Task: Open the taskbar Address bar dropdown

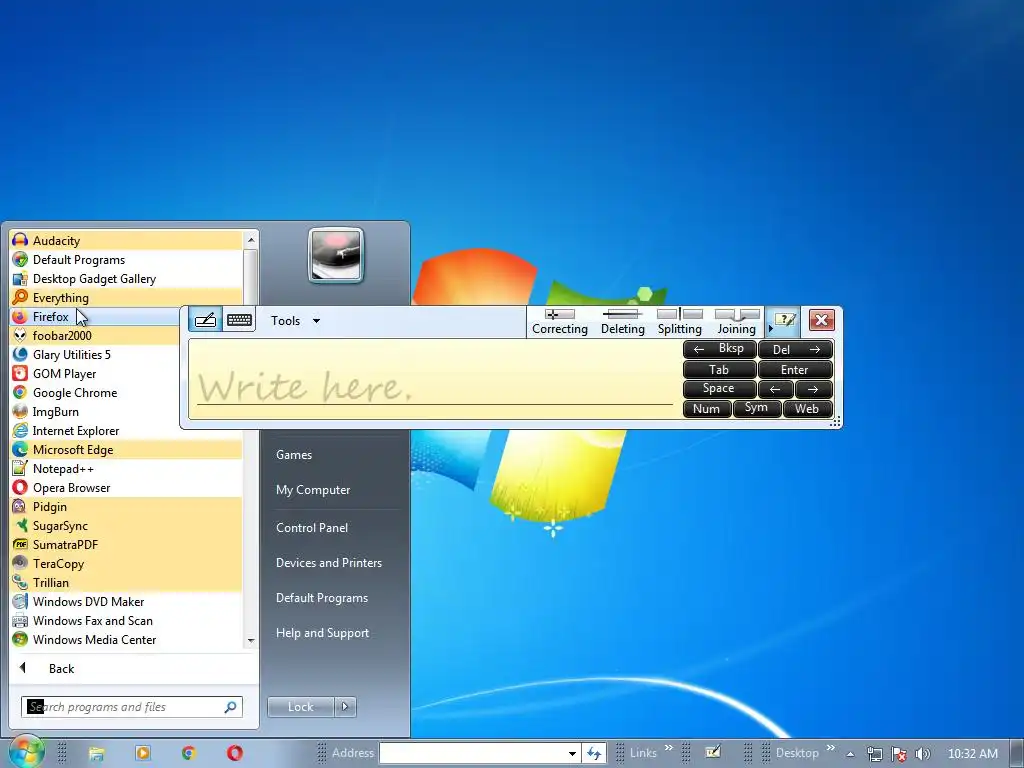Action: click(x=572, y=753)
